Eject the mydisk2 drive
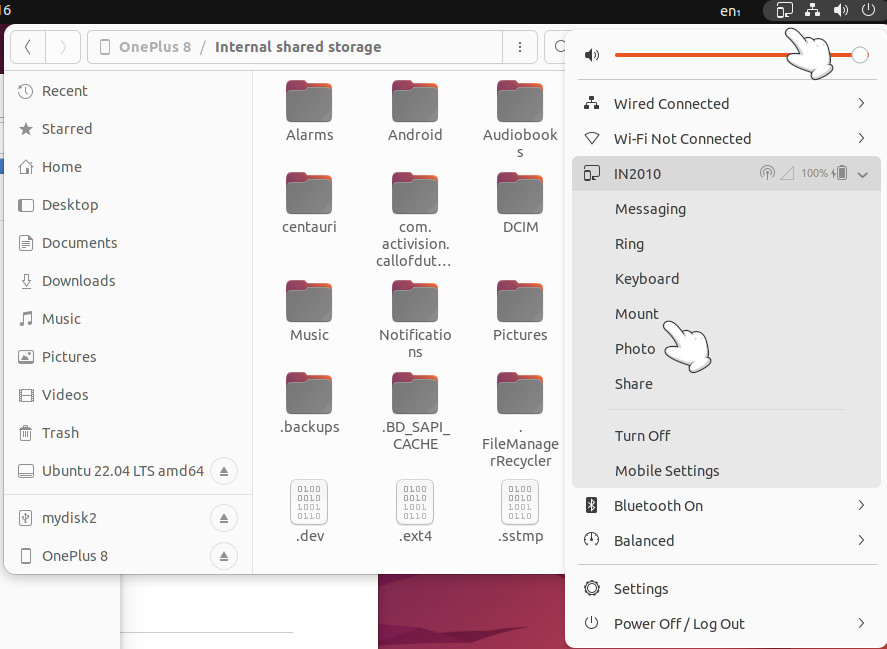This screenshot has width=887, height=649. [224, 518]
